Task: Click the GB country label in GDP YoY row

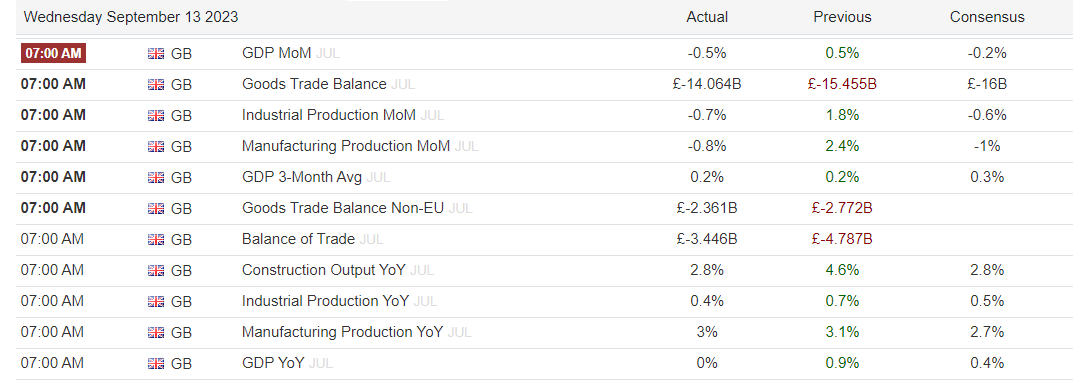Action: tap(181, 363)
